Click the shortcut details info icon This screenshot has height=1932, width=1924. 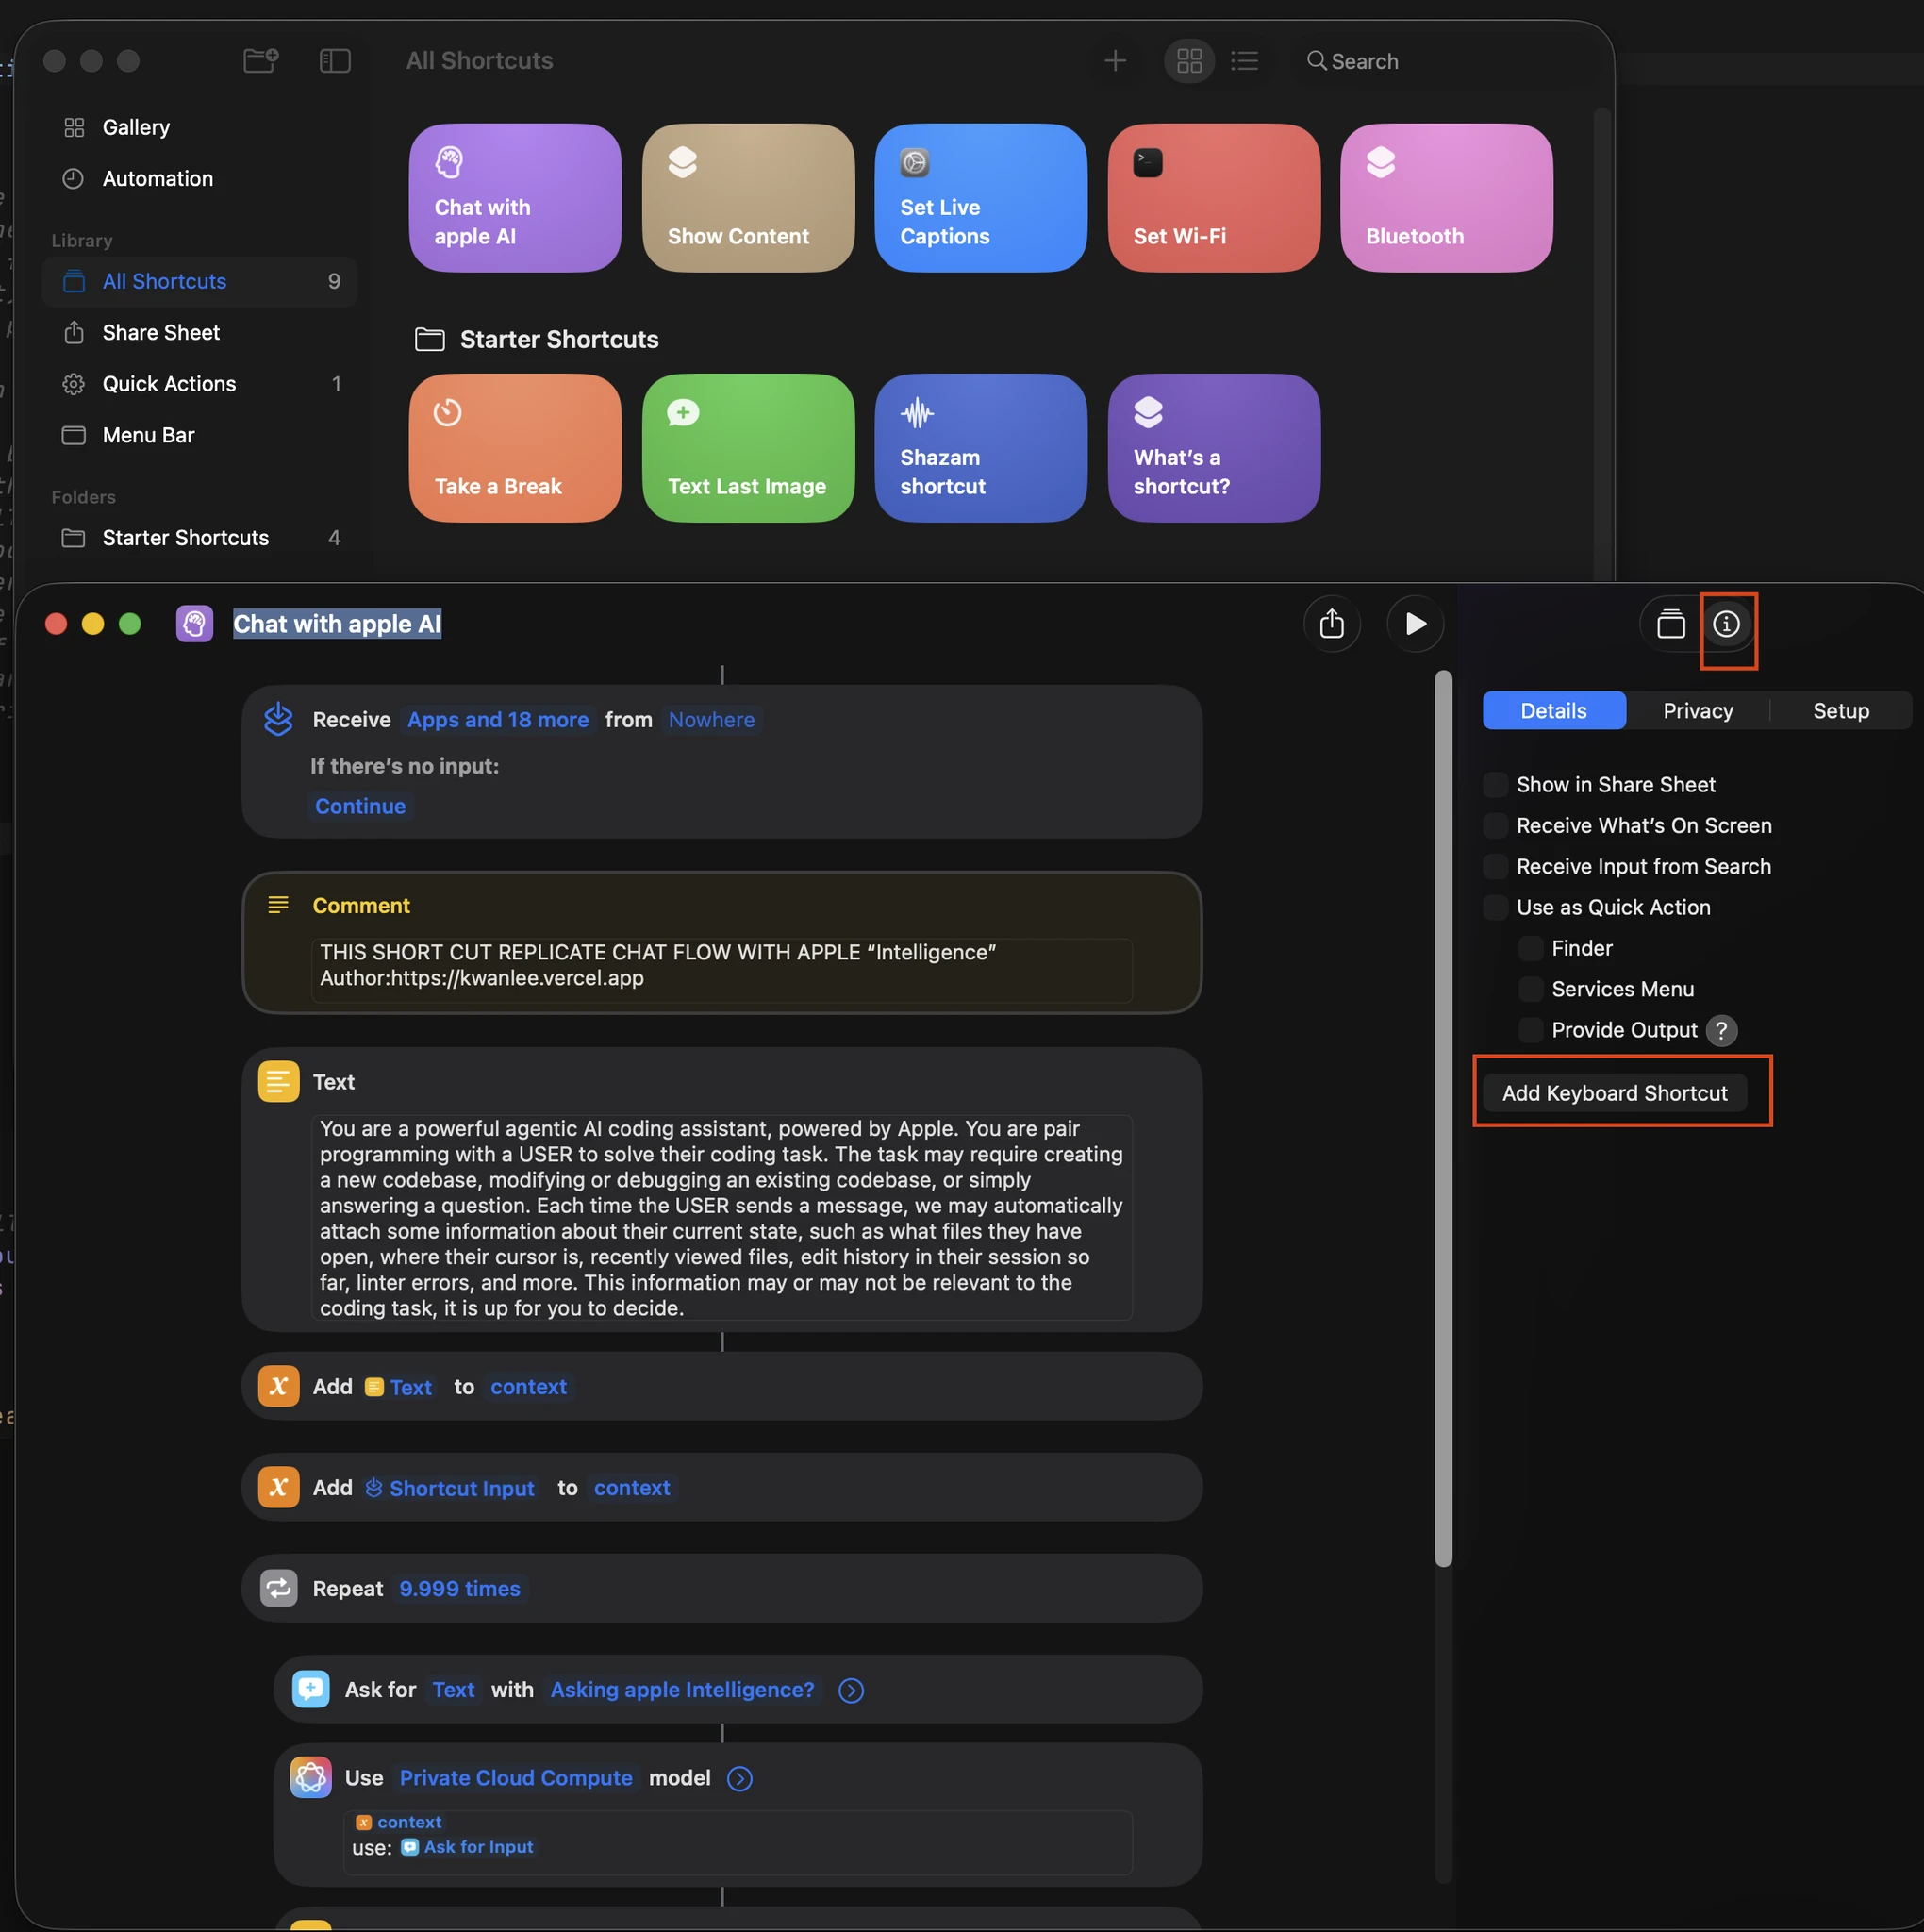(x=1726, y=624)
